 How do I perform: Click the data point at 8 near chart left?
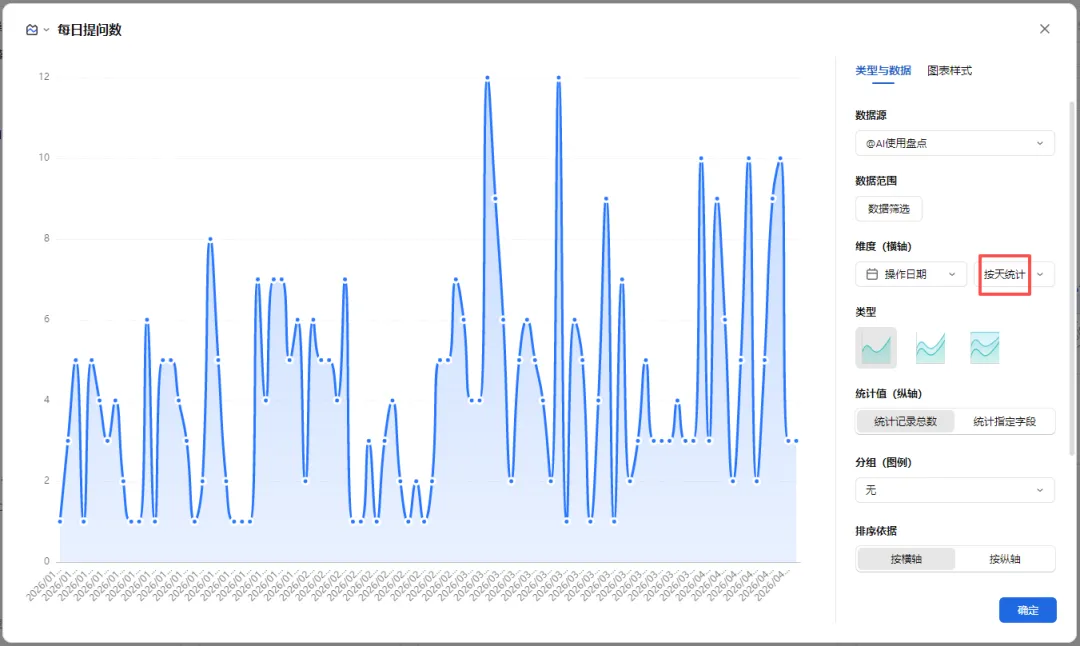point(210,239)
